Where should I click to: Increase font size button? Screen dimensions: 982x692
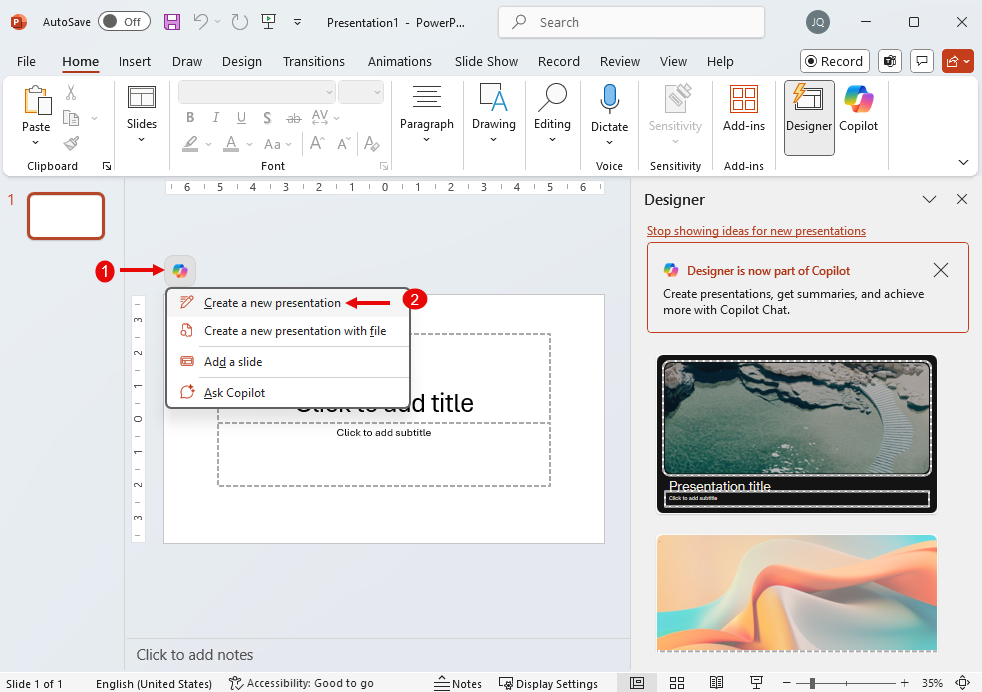(317, 144)
